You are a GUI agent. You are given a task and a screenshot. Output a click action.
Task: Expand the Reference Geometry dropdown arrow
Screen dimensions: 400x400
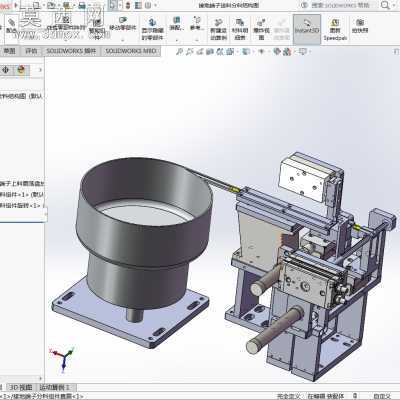tap(197, 40)
